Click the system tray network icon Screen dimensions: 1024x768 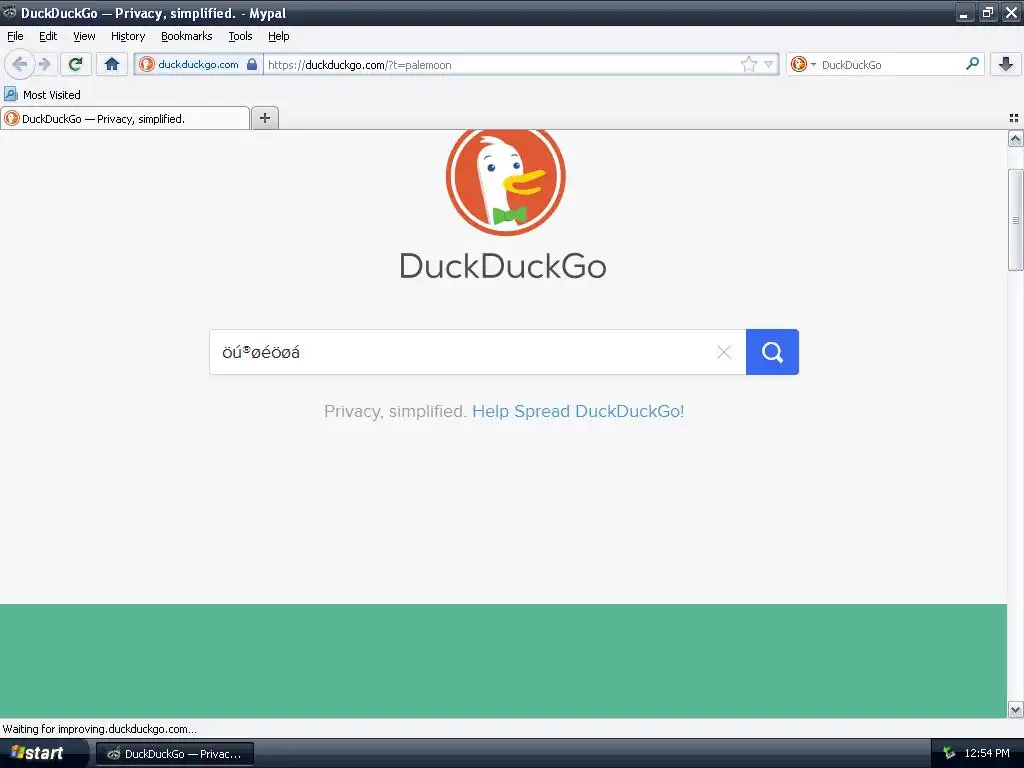point(949,753)
